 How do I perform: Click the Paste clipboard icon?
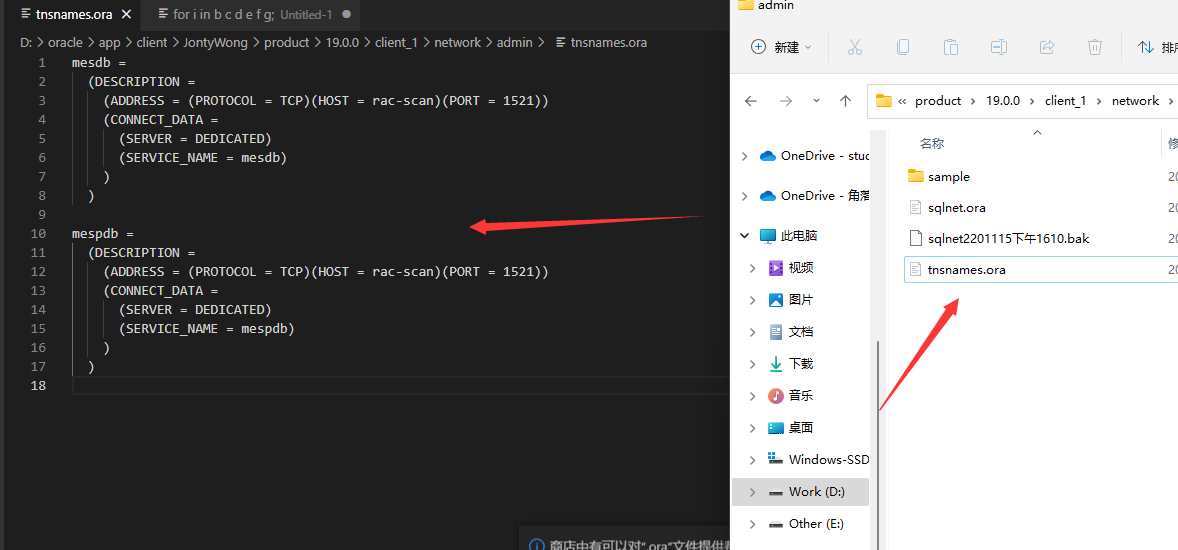click(951, 47)
